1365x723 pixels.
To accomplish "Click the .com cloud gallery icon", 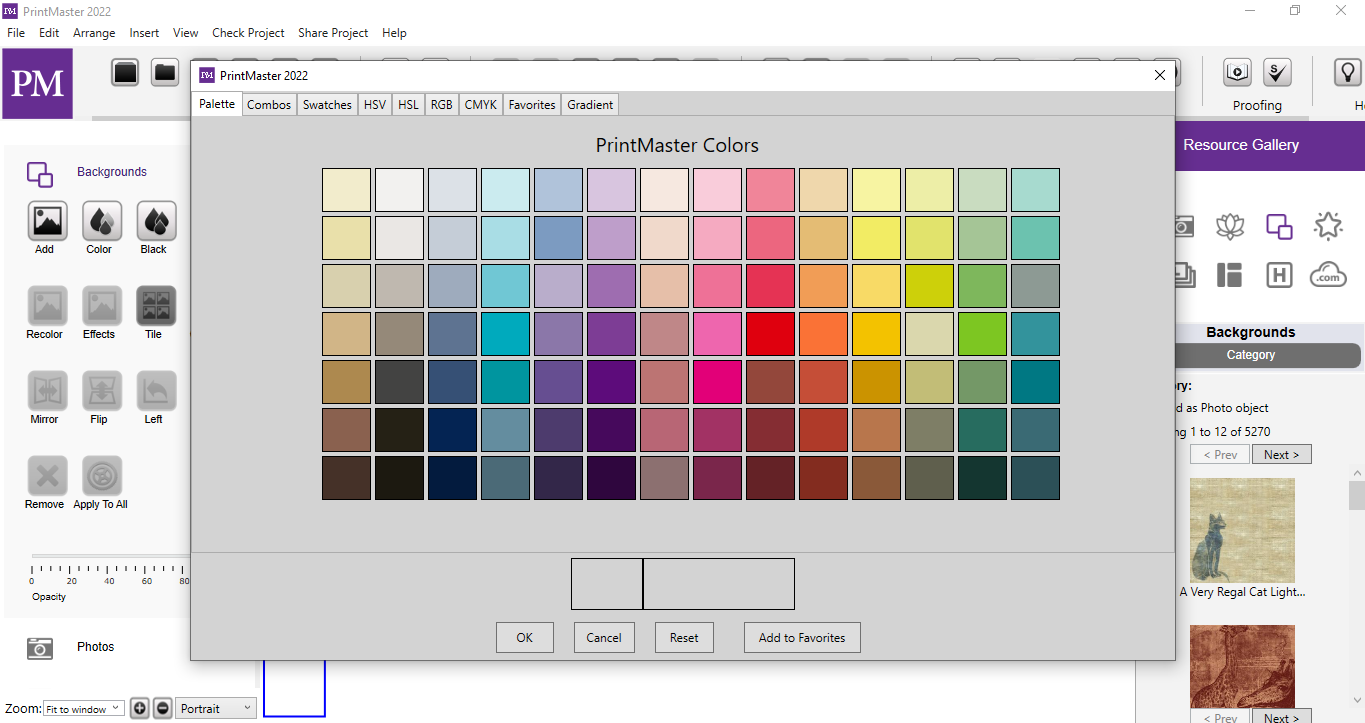I will pyautogui.click(x=1328, y=274).
